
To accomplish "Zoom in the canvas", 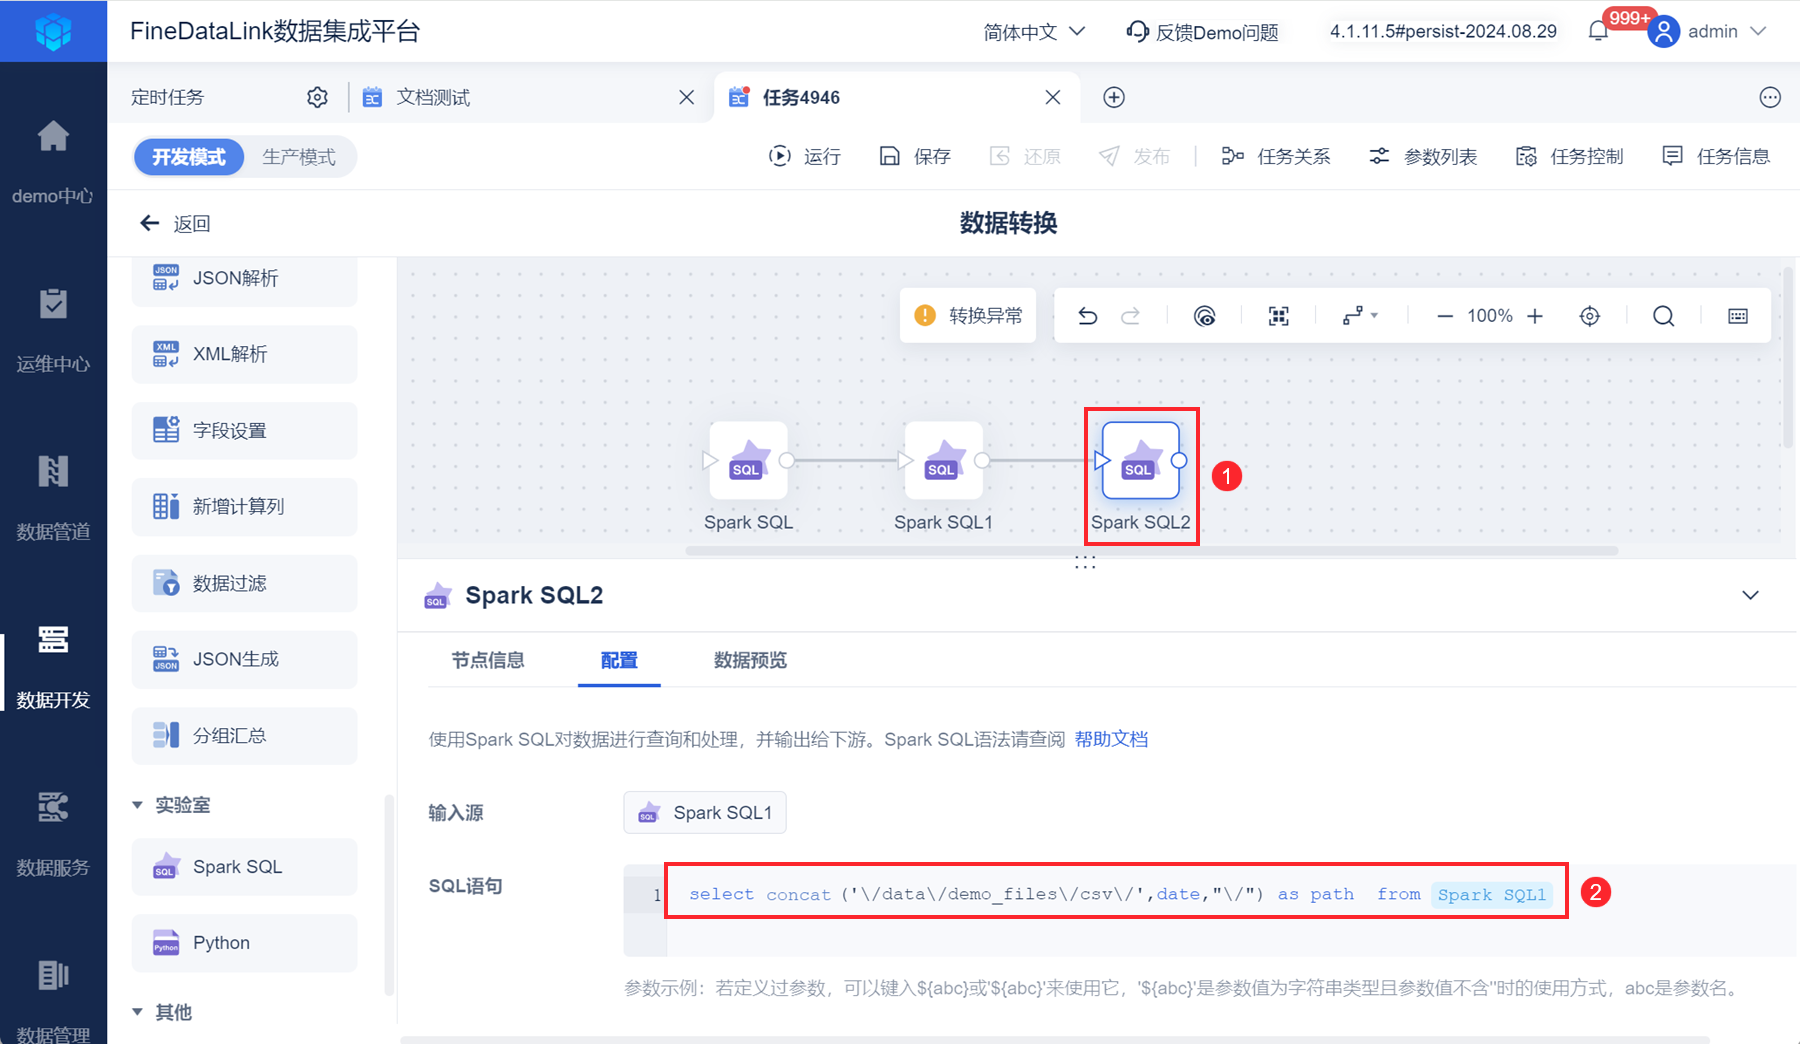I will (x=1536, y=316).
